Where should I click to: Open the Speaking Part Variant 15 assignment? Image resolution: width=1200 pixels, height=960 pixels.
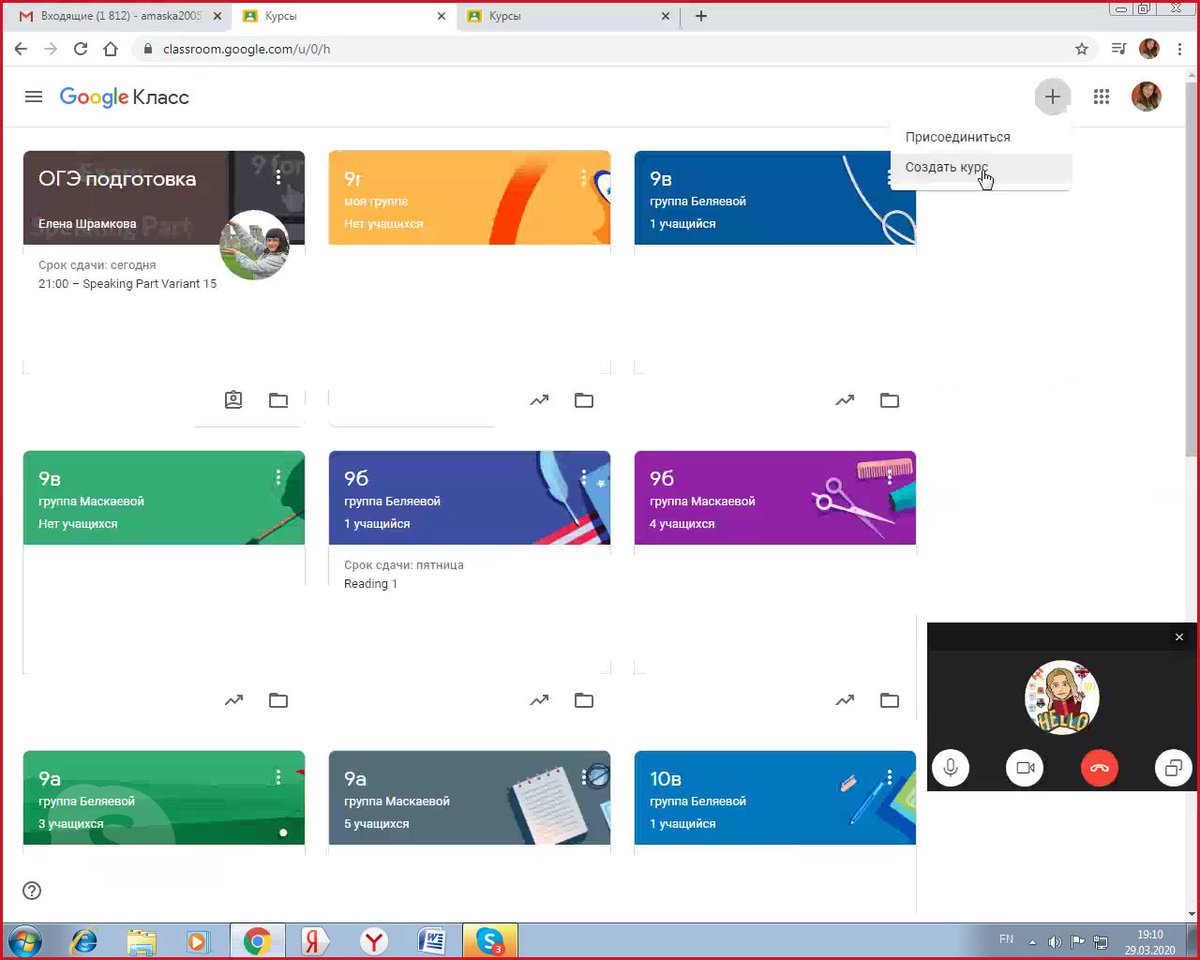(x=127, y=283)
